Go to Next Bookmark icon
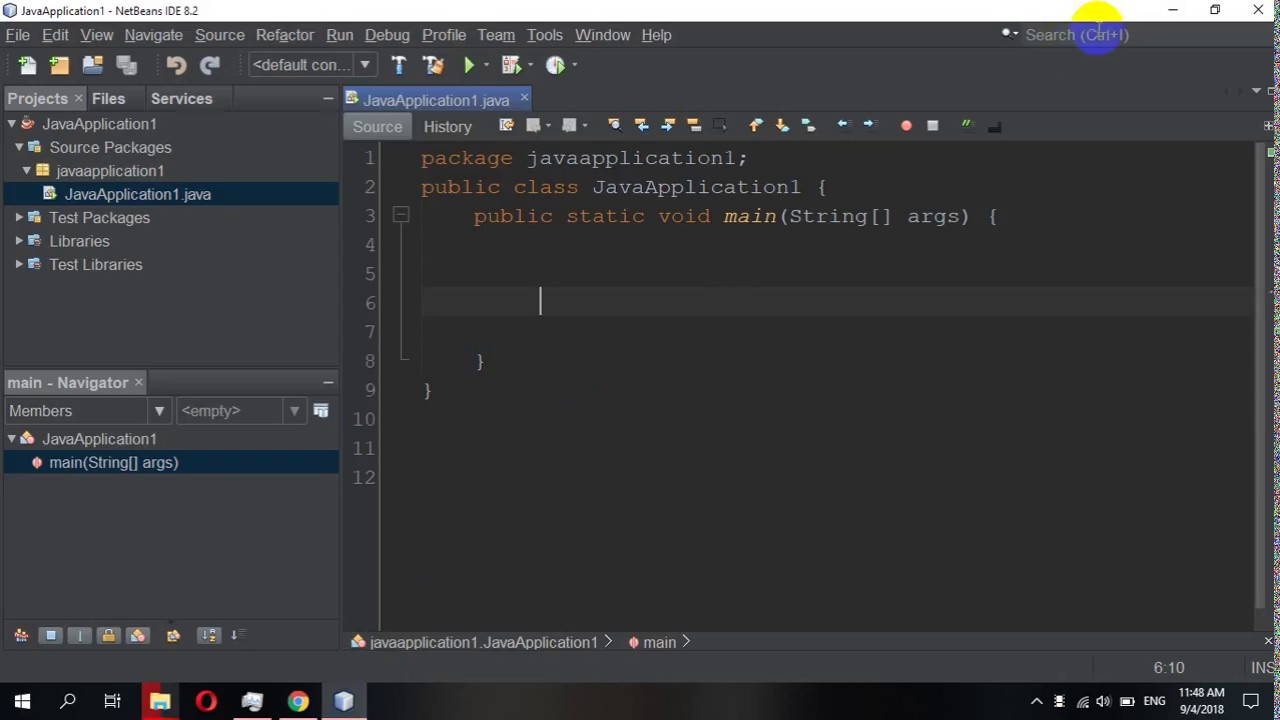1280x720 pixels. (x=782, y=125)
